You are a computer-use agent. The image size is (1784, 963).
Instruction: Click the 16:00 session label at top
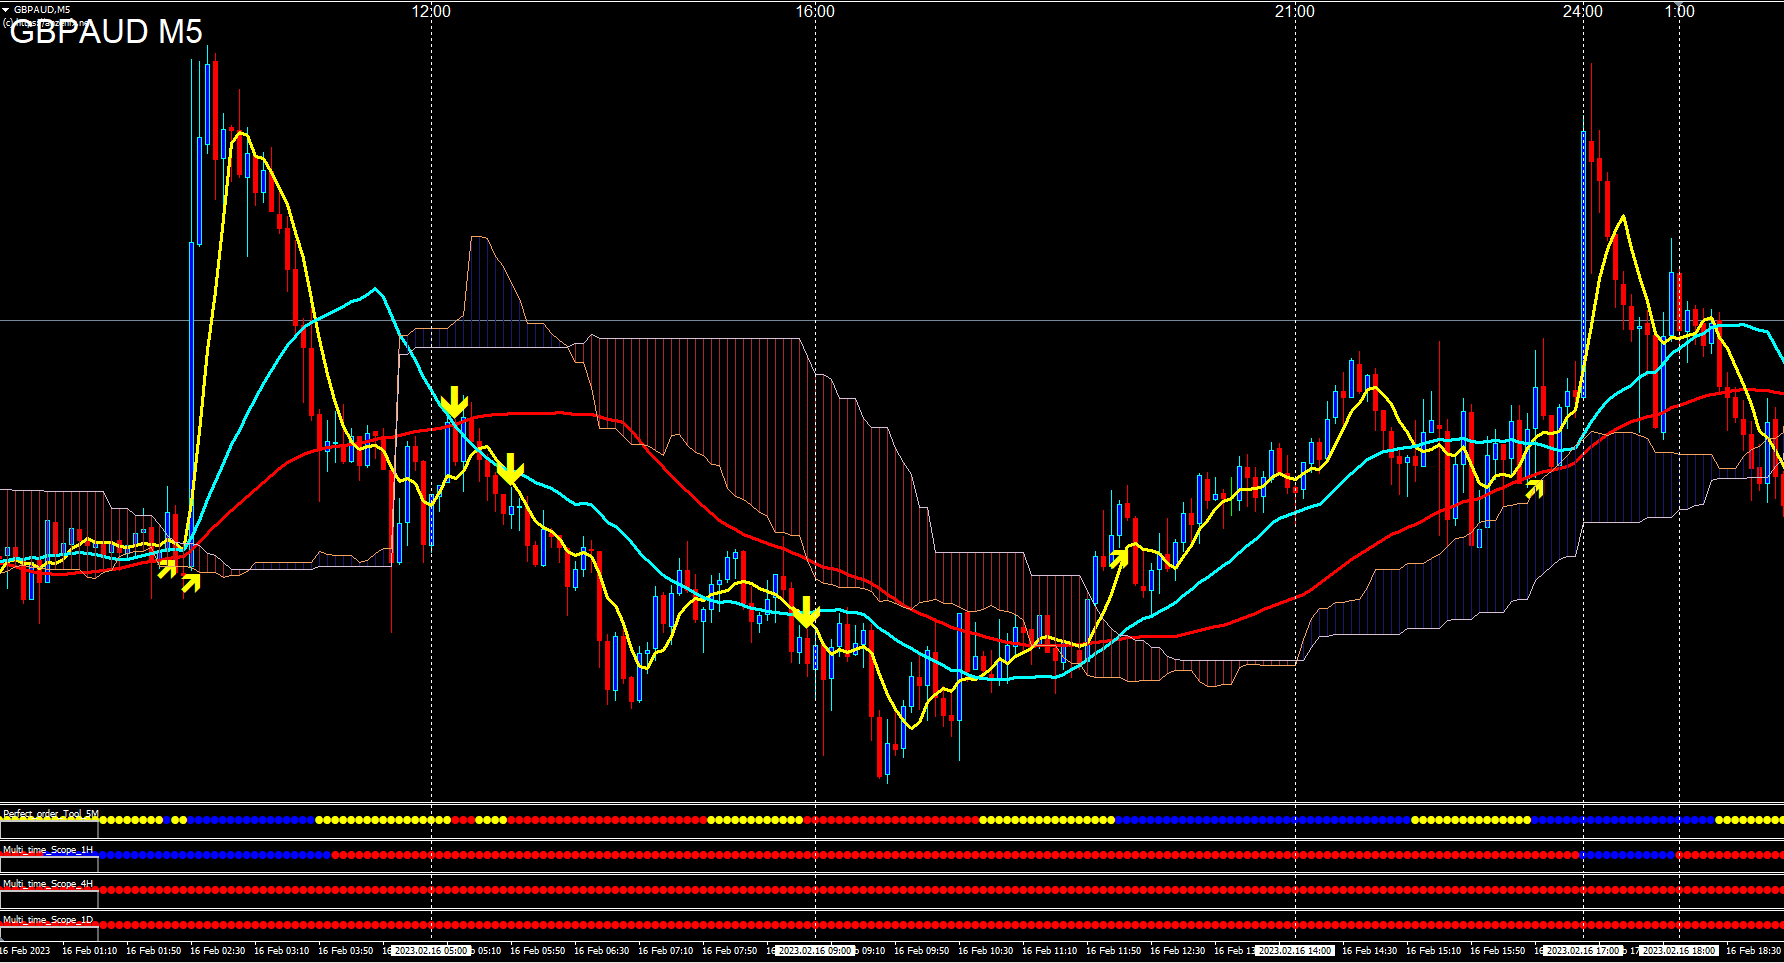tap(815, 11)
